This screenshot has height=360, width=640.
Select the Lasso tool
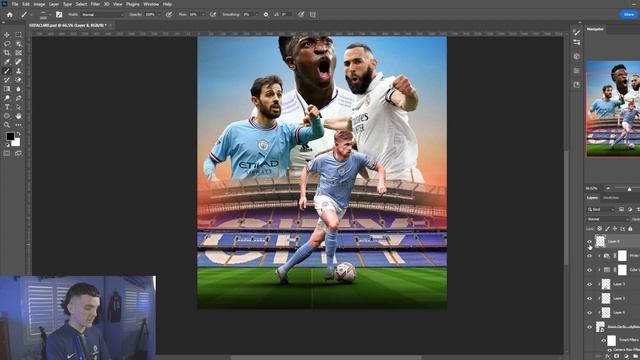pos(7,44)
